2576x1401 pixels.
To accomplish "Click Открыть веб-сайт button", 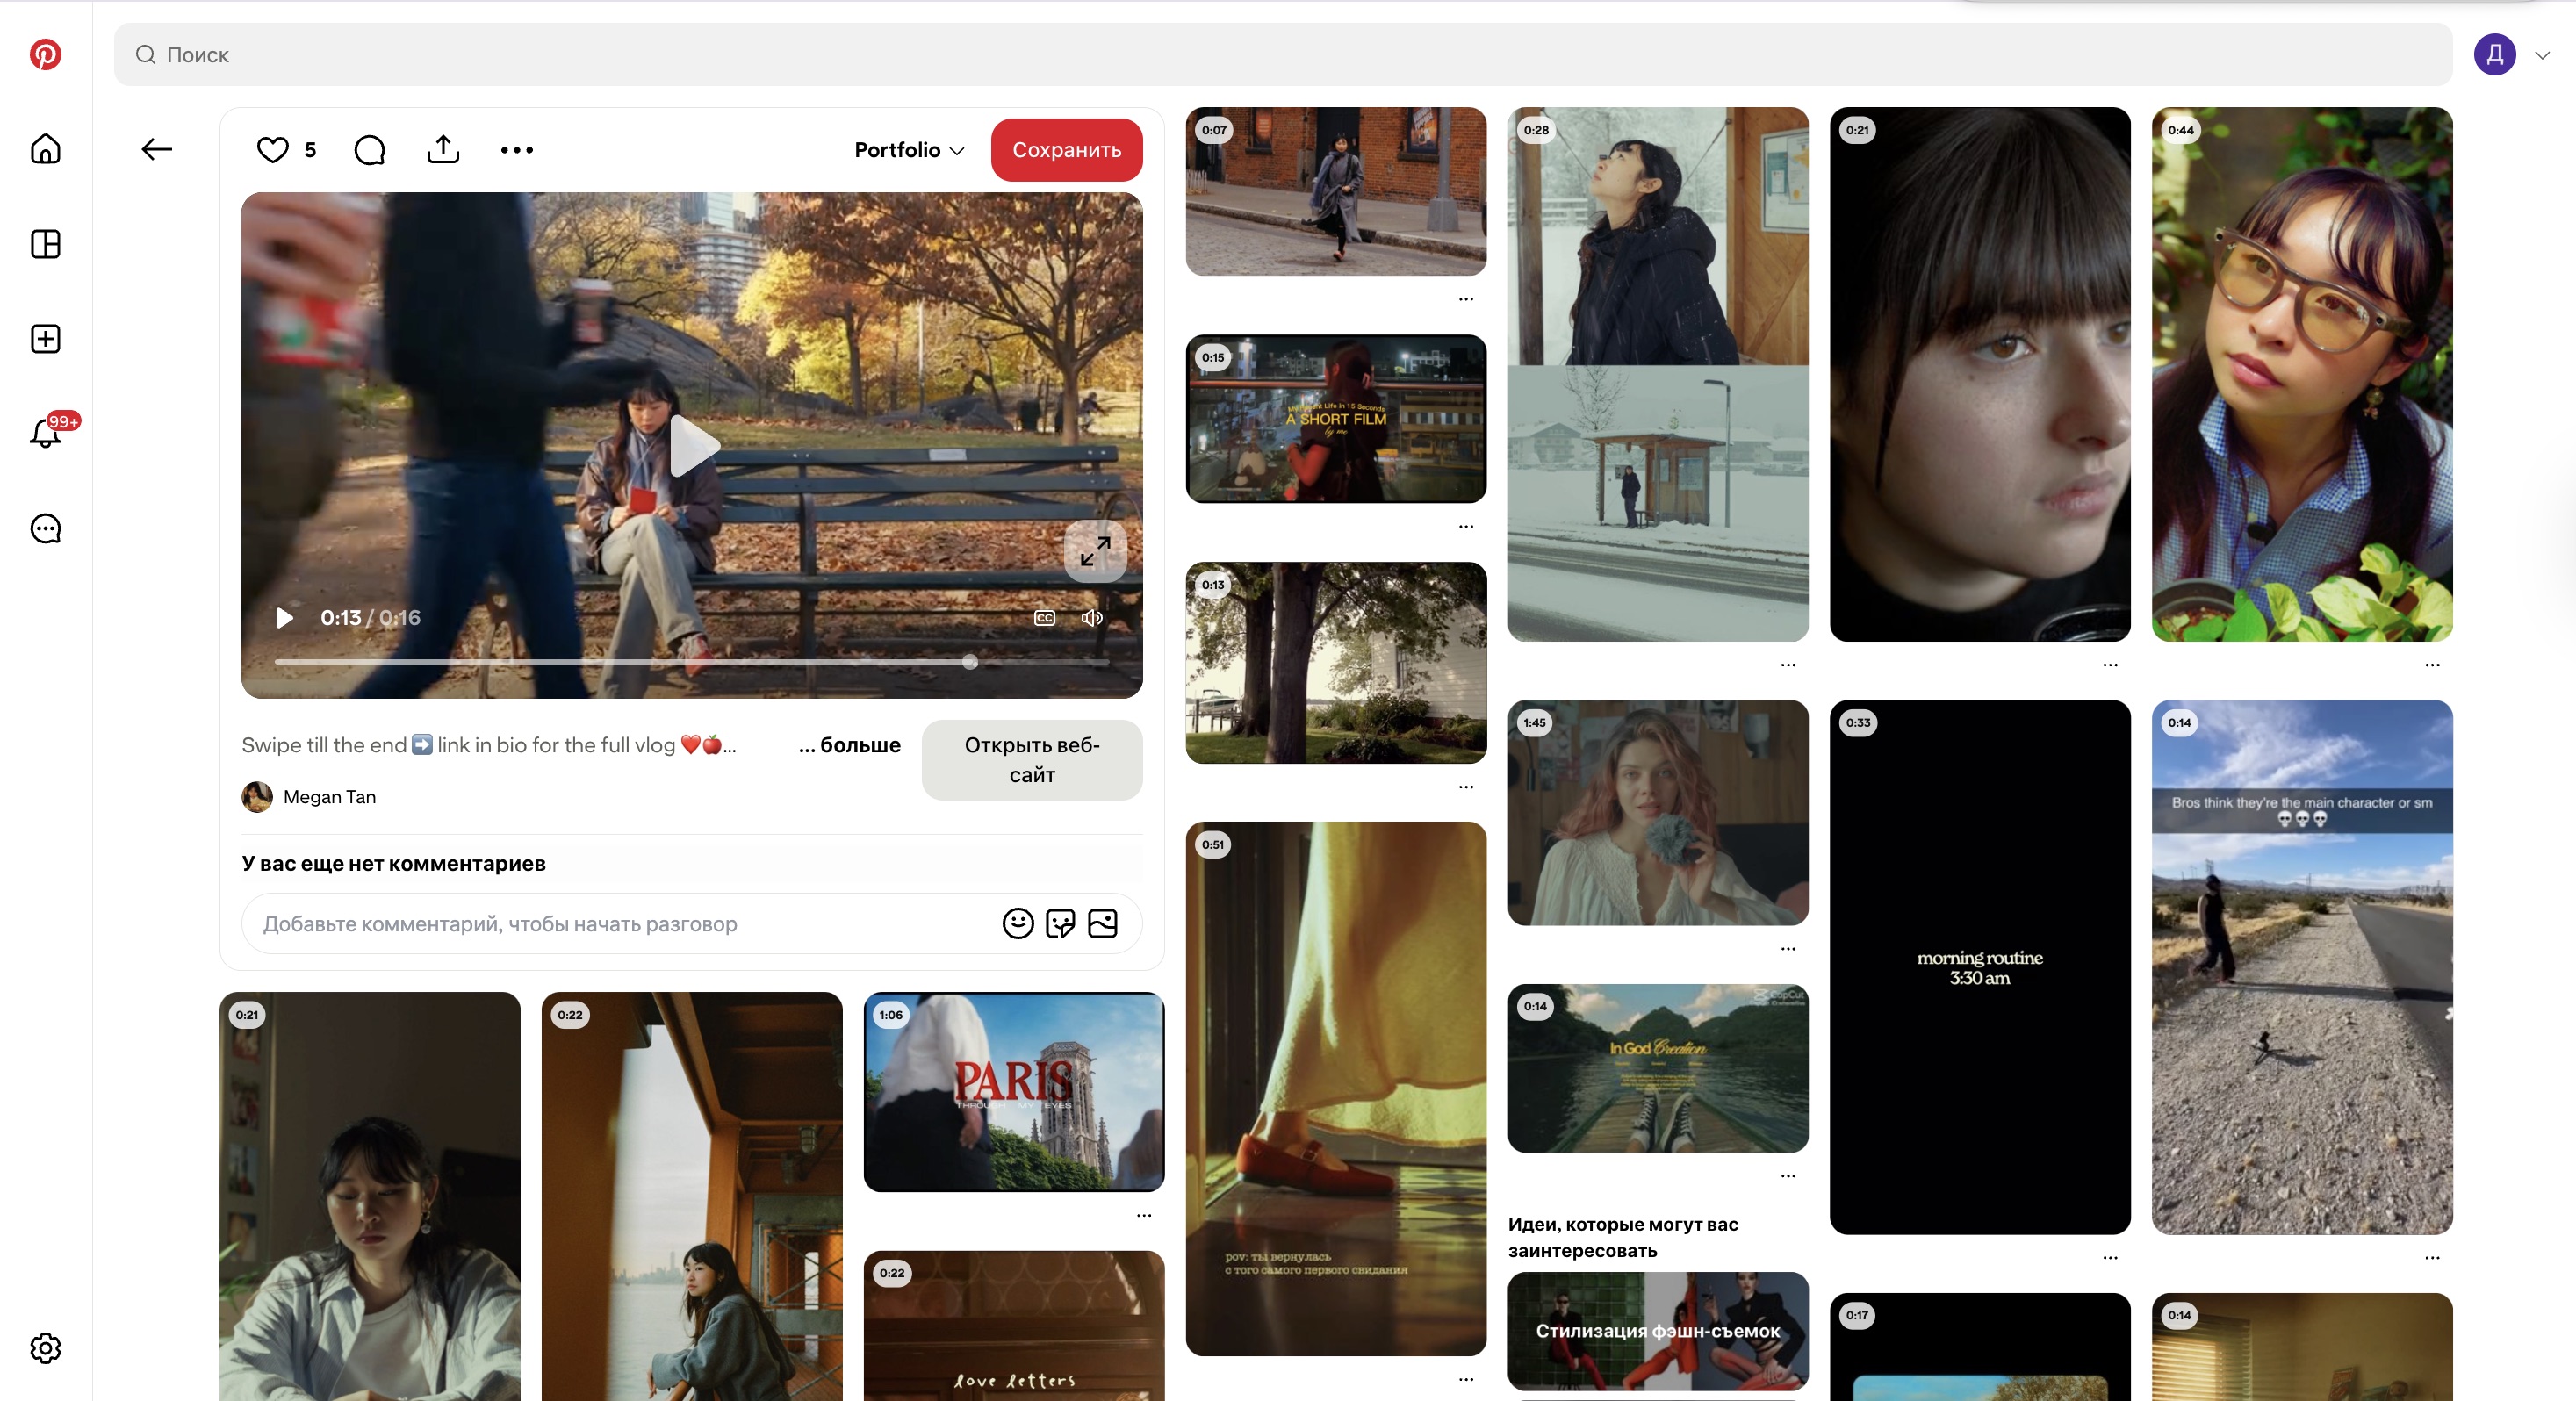I will click(1031, 759).
